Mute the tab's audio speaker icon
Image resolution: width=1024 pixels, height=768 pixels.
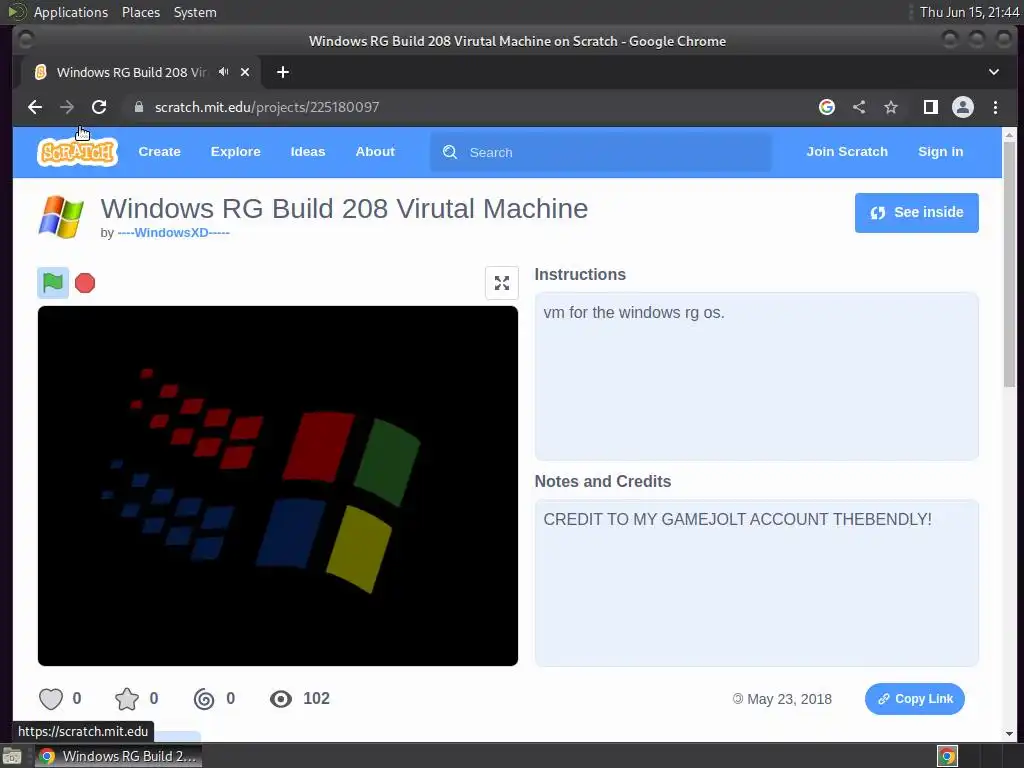(x=223, y=72)
